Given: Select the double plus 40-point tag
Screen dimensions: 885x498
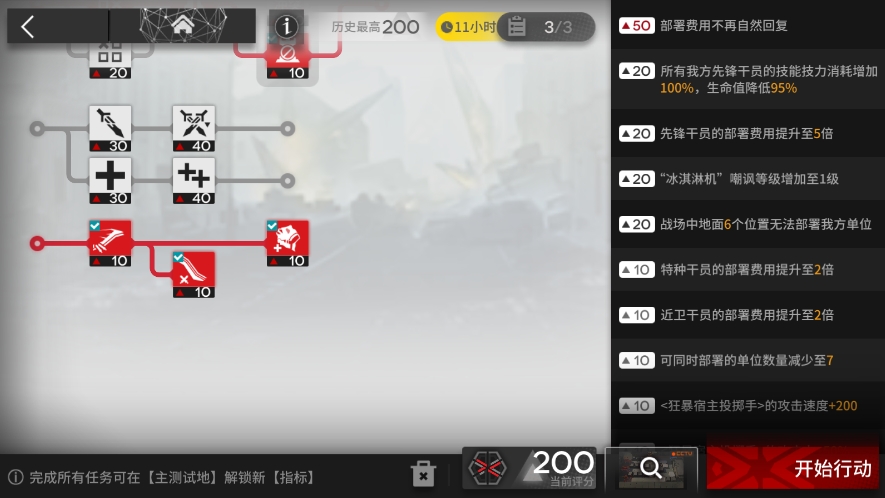Looking at the screenshot, I should point(194,181).
